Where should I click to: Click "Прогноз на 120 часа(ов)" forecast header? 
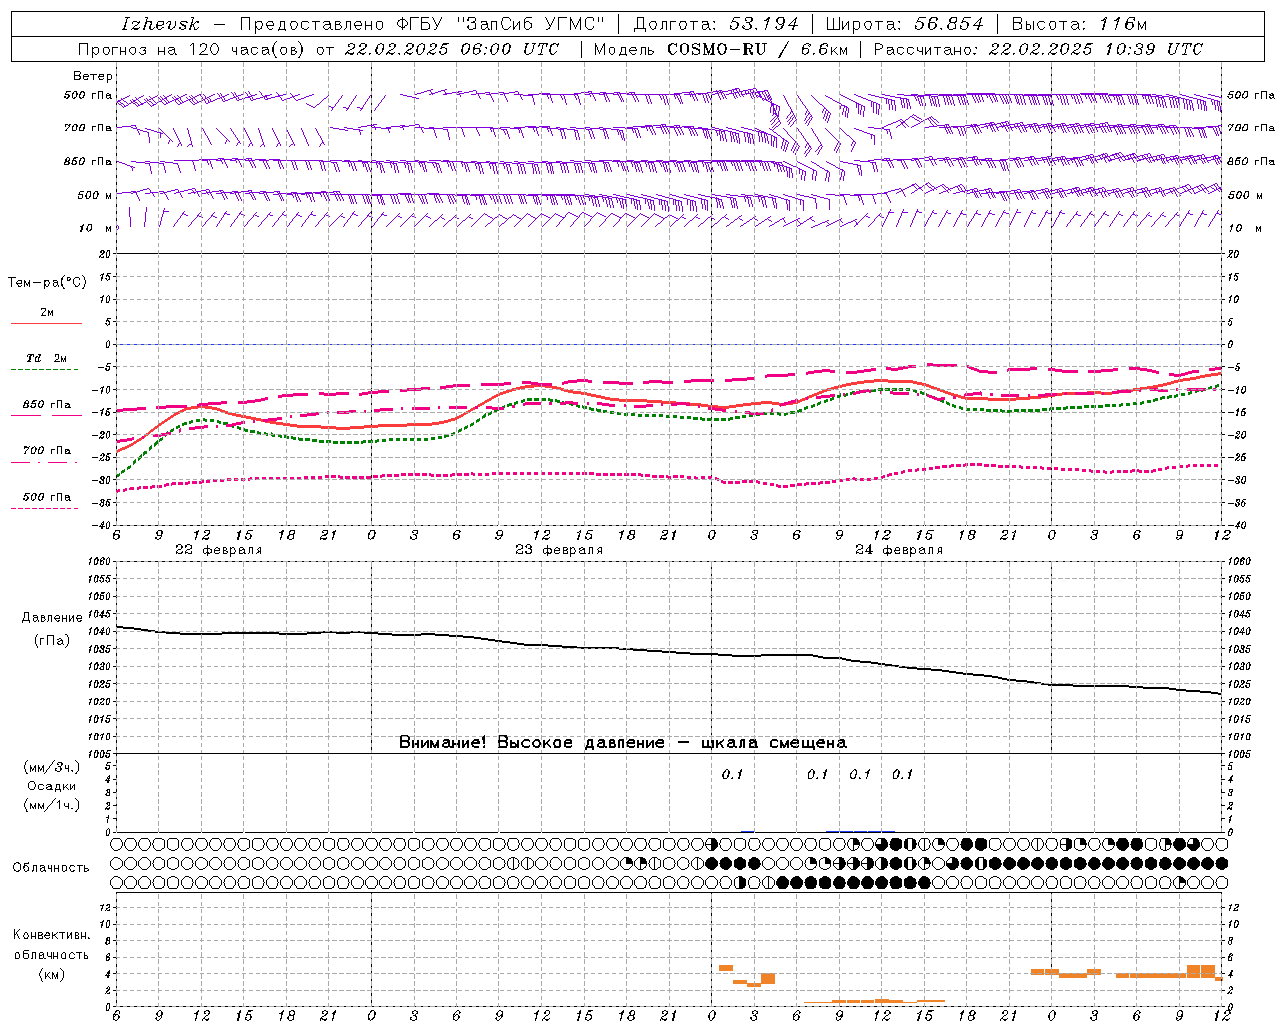tap(192, 49)
